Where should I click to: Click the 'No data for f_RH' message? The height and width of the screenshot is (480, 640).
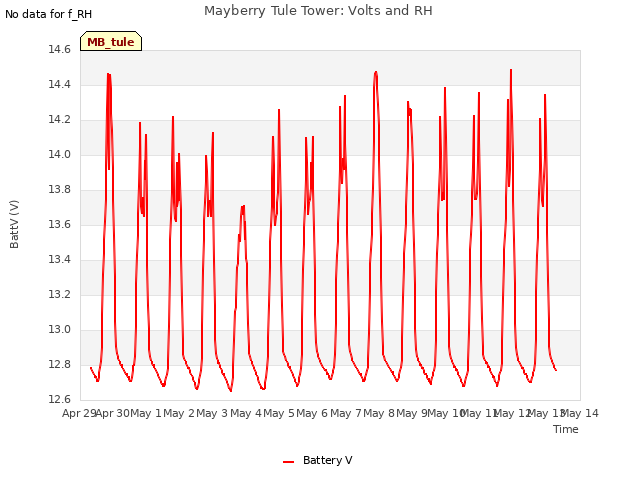(49, 14)
